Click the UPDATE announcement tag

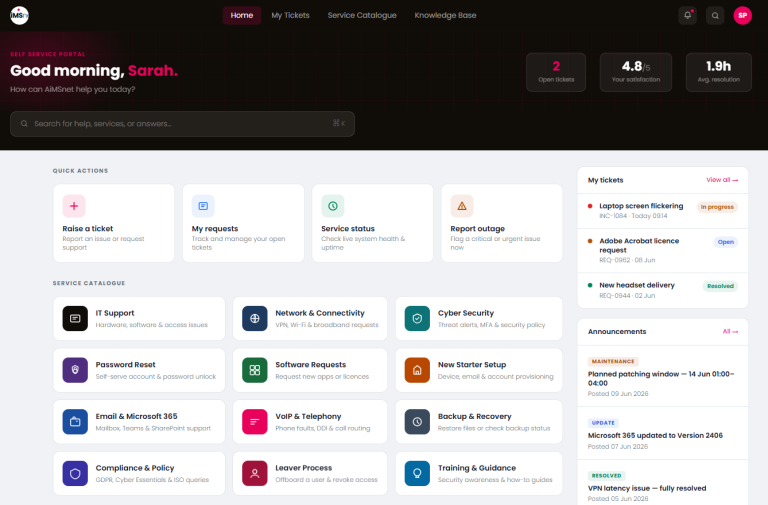coord(603,423)
